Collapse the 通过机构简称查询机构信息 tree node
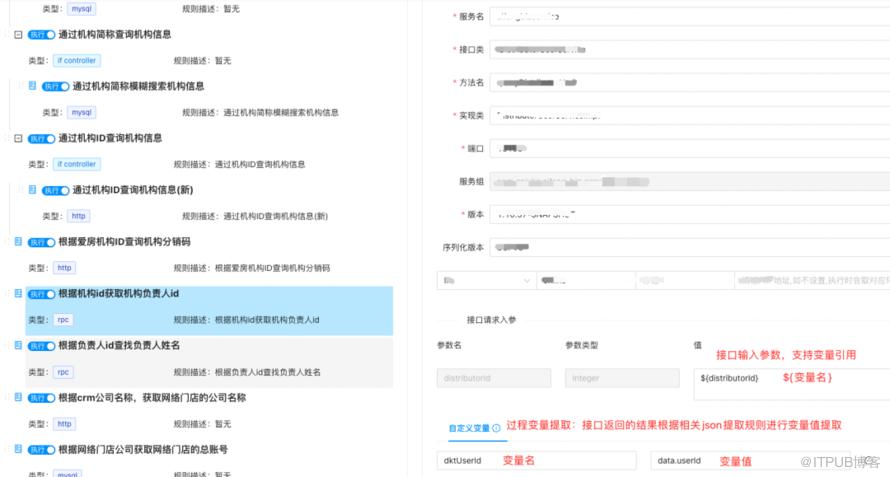Viewport: 890px width, 477px height. click(x=19, y=35)
